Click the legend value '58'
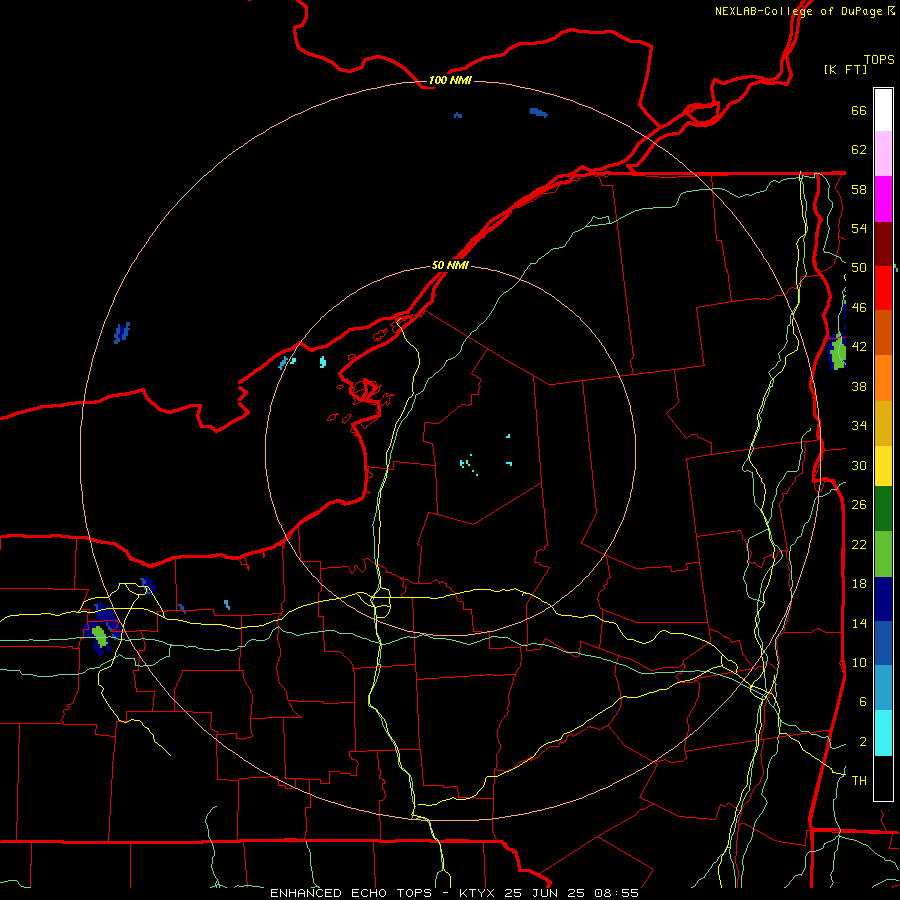The height and width of the screenshot is (900, 900). point(859,189)
